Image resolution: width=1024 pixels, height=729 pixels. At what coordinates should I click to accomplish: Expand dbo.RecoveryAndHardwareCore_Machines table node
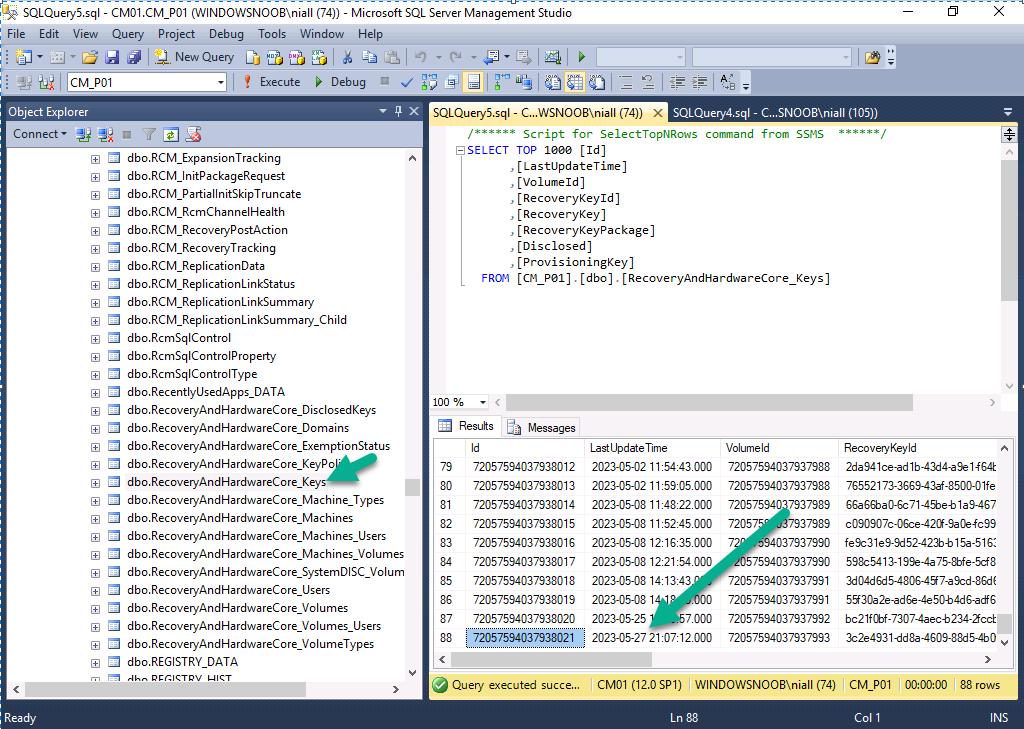95,519
